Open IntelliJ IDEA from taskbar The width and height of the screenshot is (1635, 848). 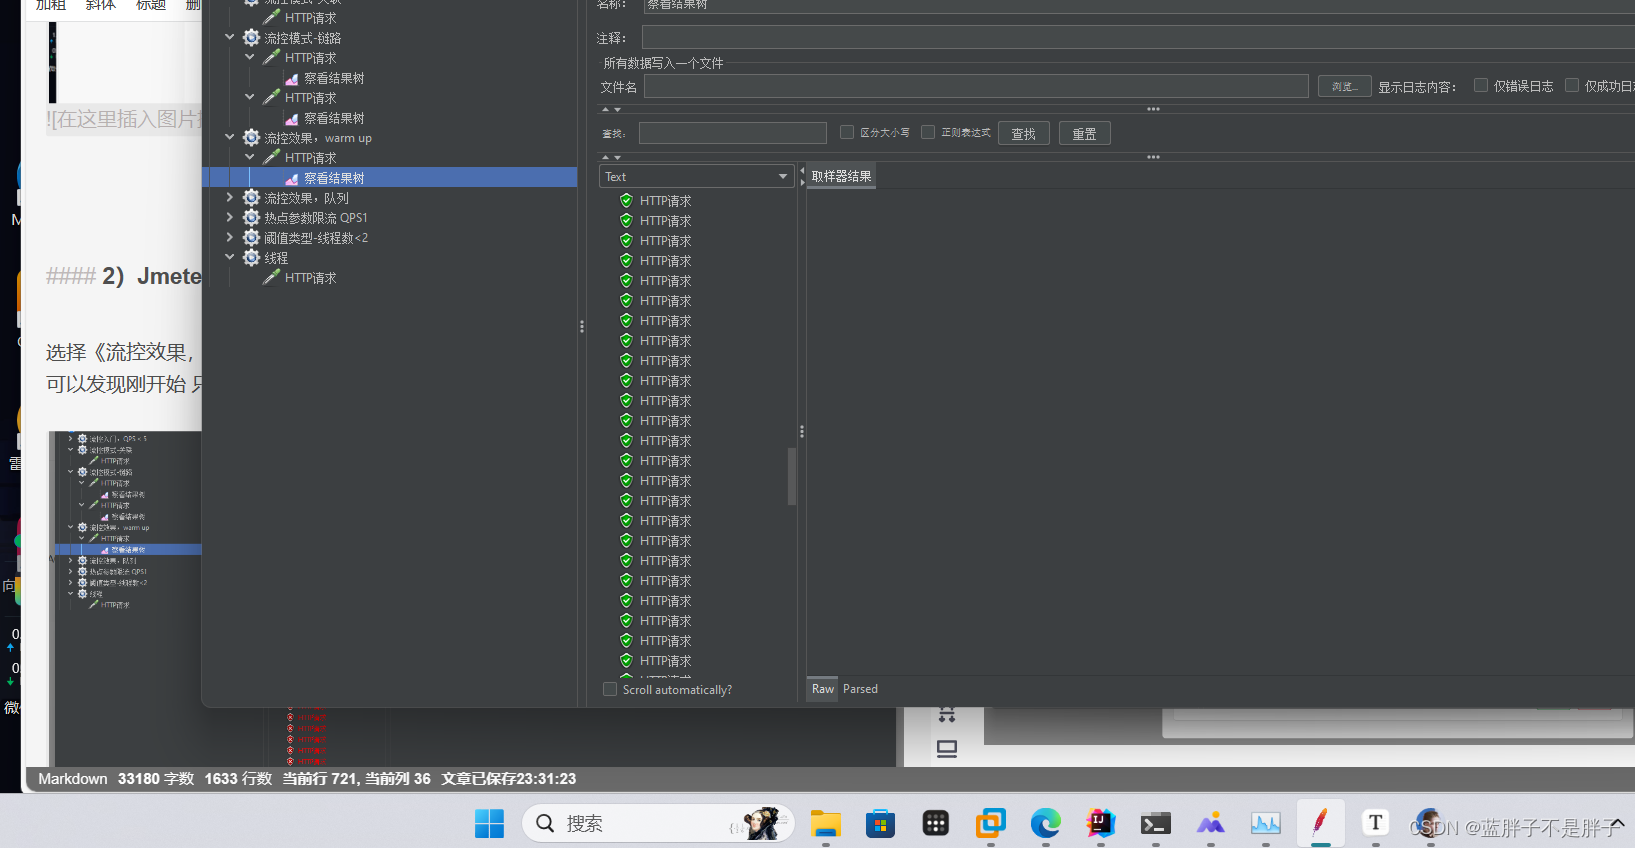coord(1101,823)
